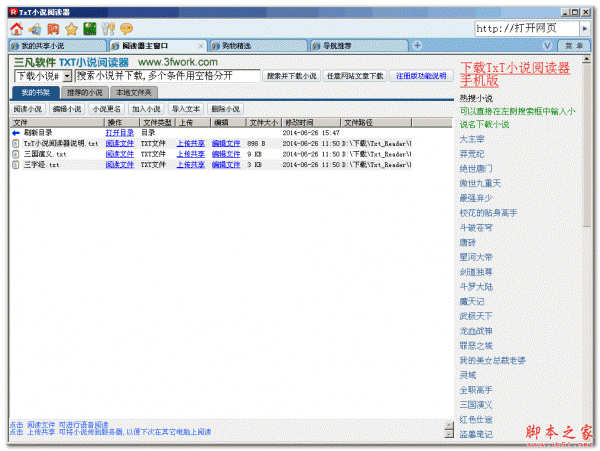Click the red 购 shopping icon
Viewport: 600px width, 451px height.
pos(53,29)
